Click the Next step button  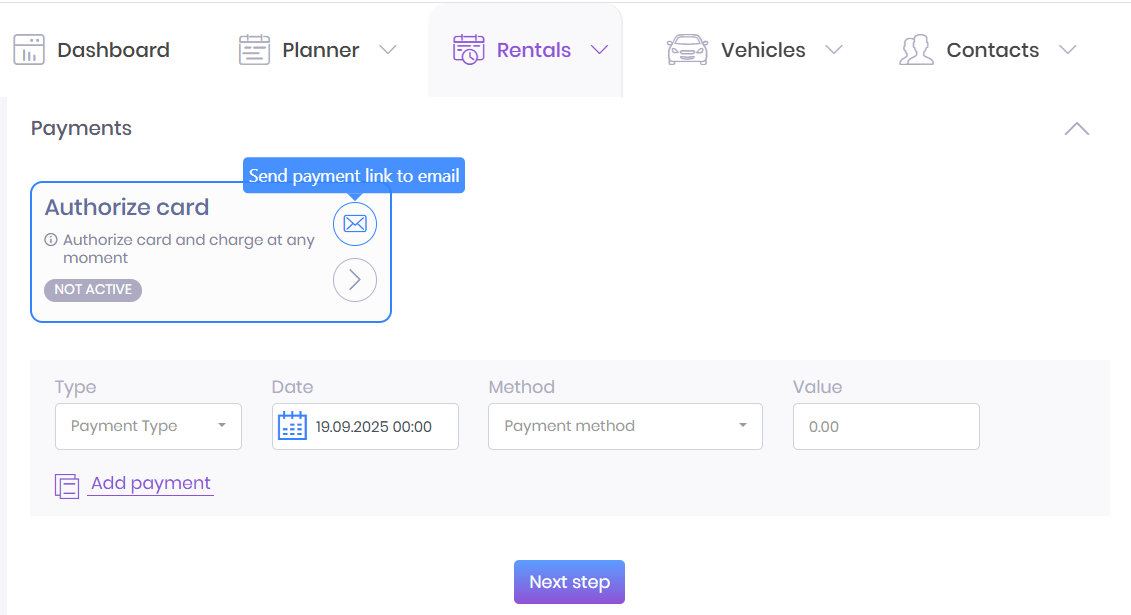click(569, 582)
